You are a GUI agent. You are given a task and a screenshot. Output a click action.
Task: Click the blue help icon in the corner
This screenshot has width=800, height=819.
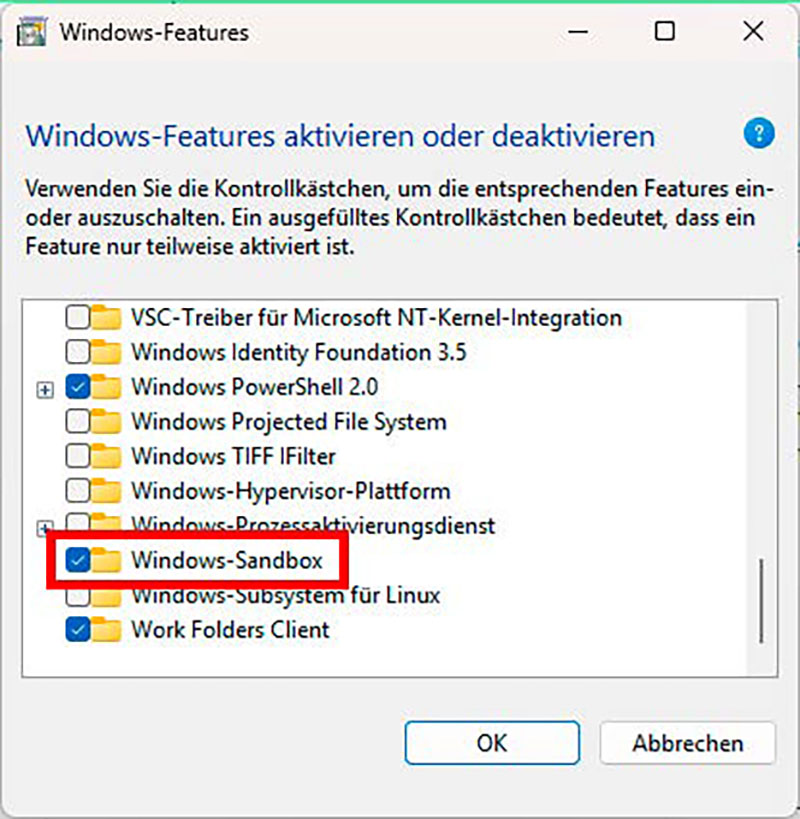click(758, 132)
